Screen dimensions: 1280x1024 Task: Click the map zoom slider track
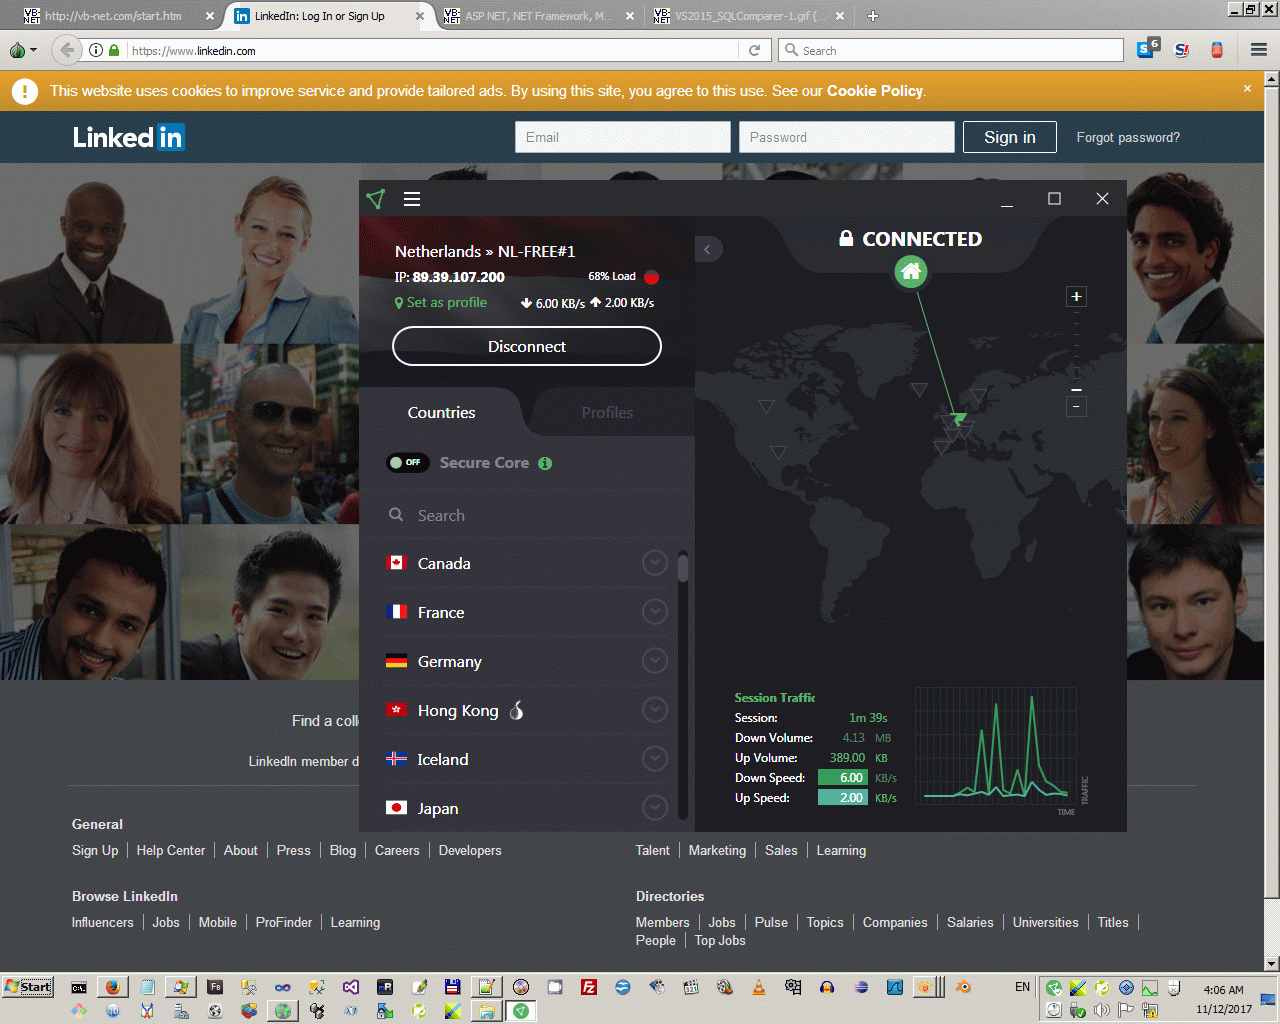point(1076,351)
